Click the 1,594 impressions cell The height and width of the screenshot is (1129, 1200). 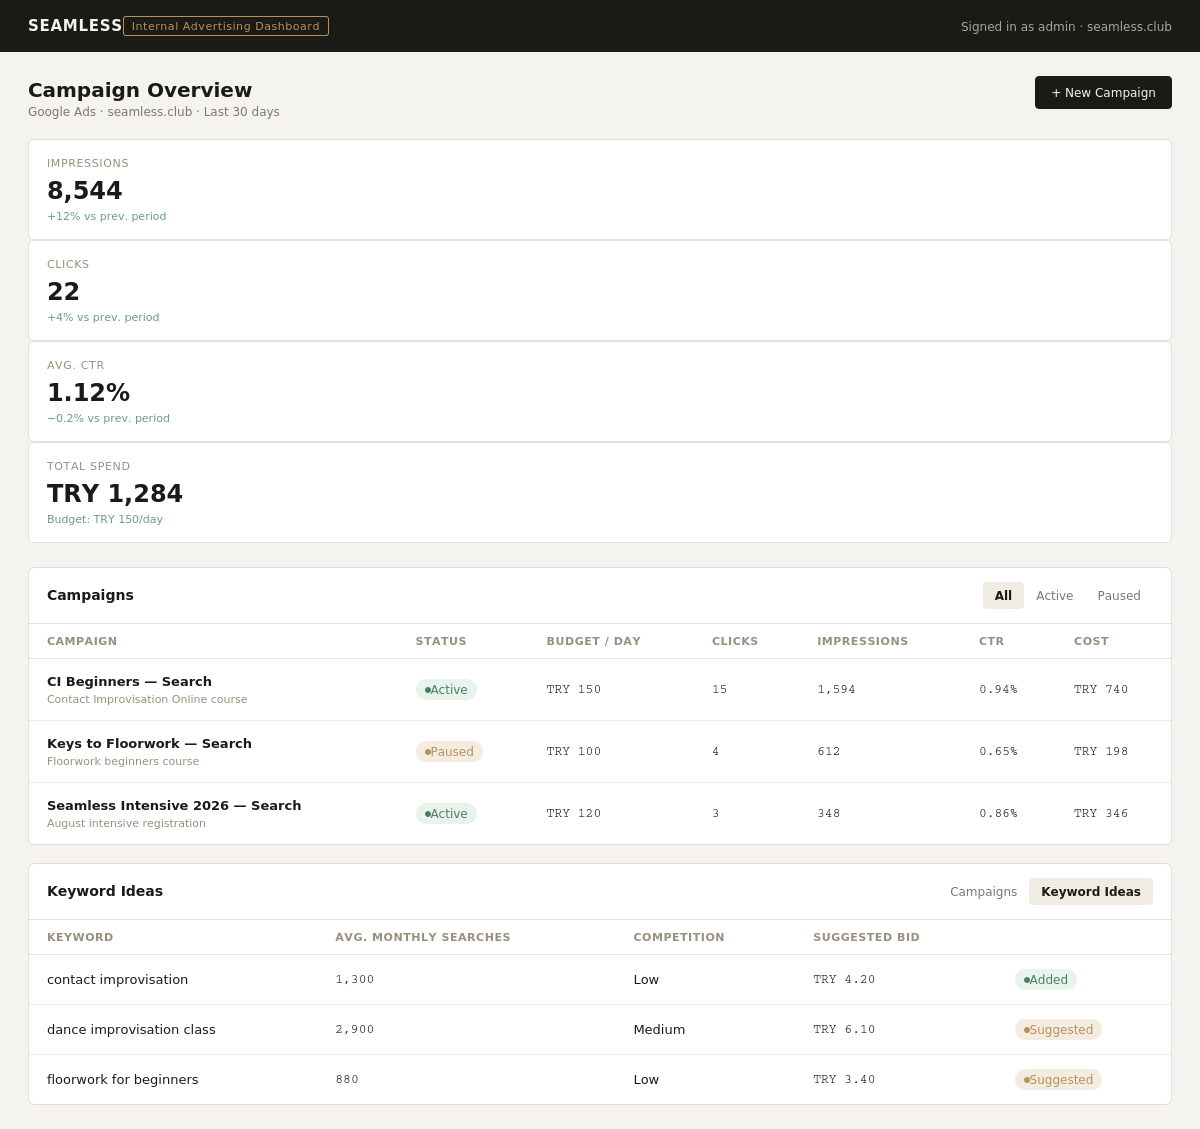point(836,690)
